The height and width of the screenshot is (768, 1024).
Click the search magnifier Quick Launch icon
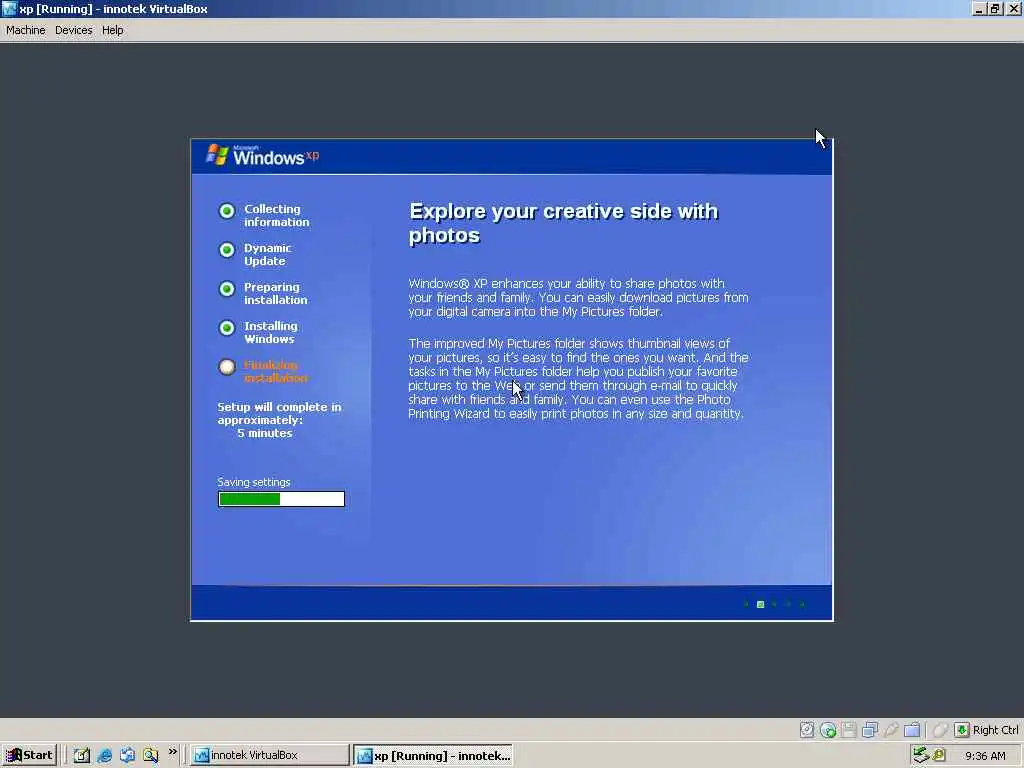click(151, 755)
